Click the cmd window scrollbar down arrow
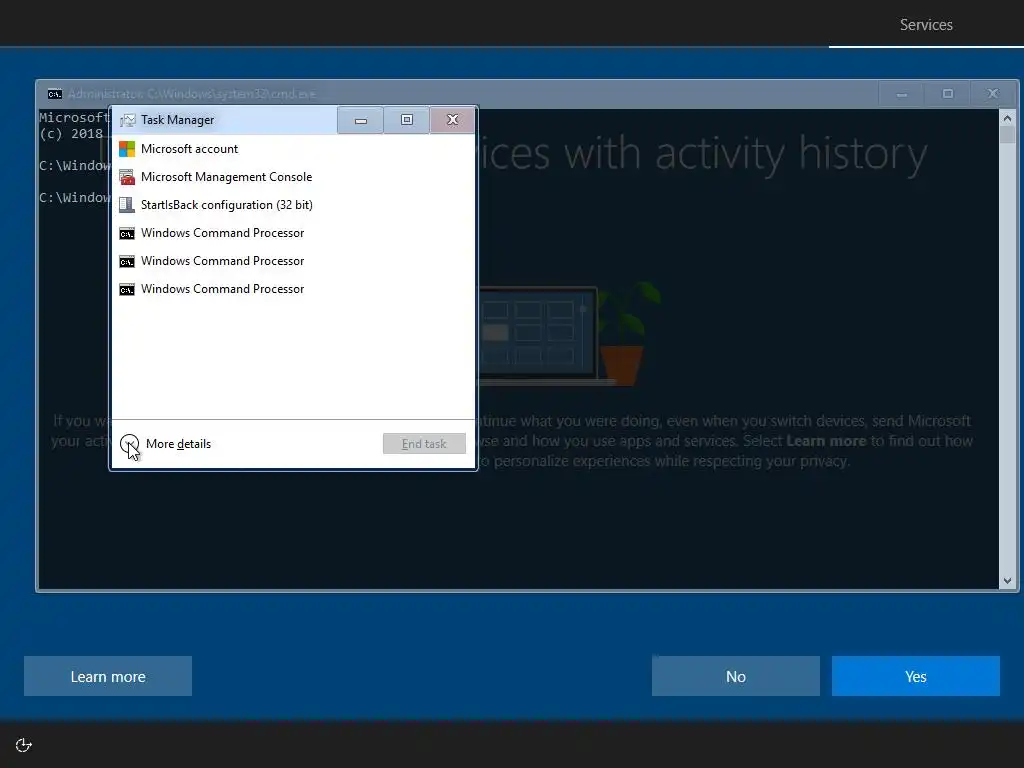Viewport: 1024px width, 768px height. 1007,581
